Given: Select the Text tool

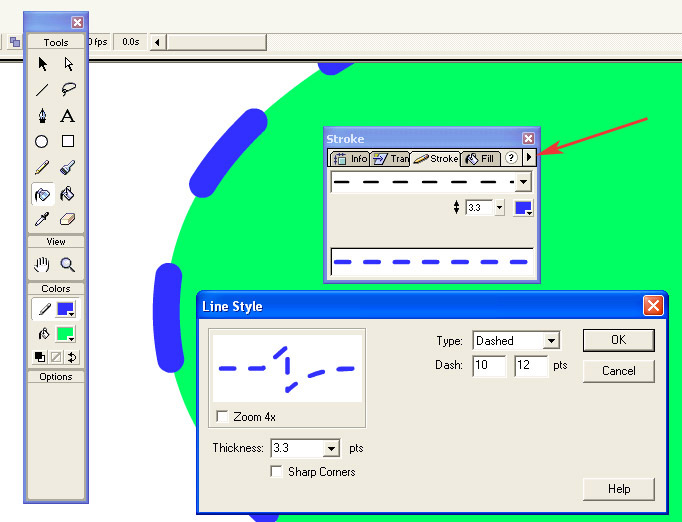Looking at the screenshot, I should 67,116.
